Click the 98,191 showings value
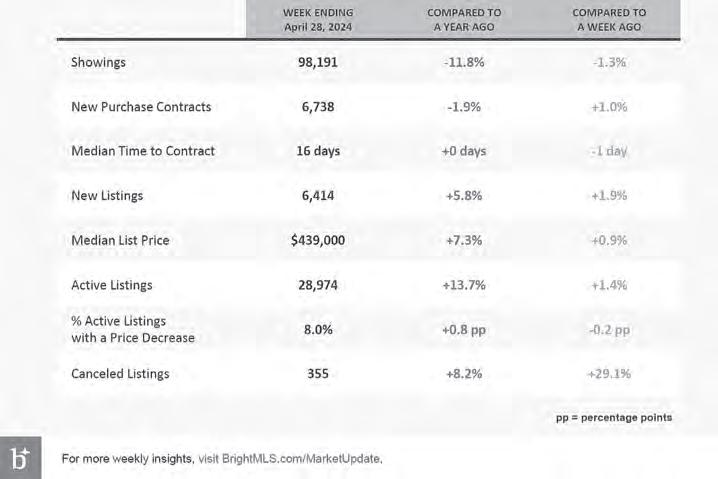The width and height of the screenshot is (718, 479). 318,62
